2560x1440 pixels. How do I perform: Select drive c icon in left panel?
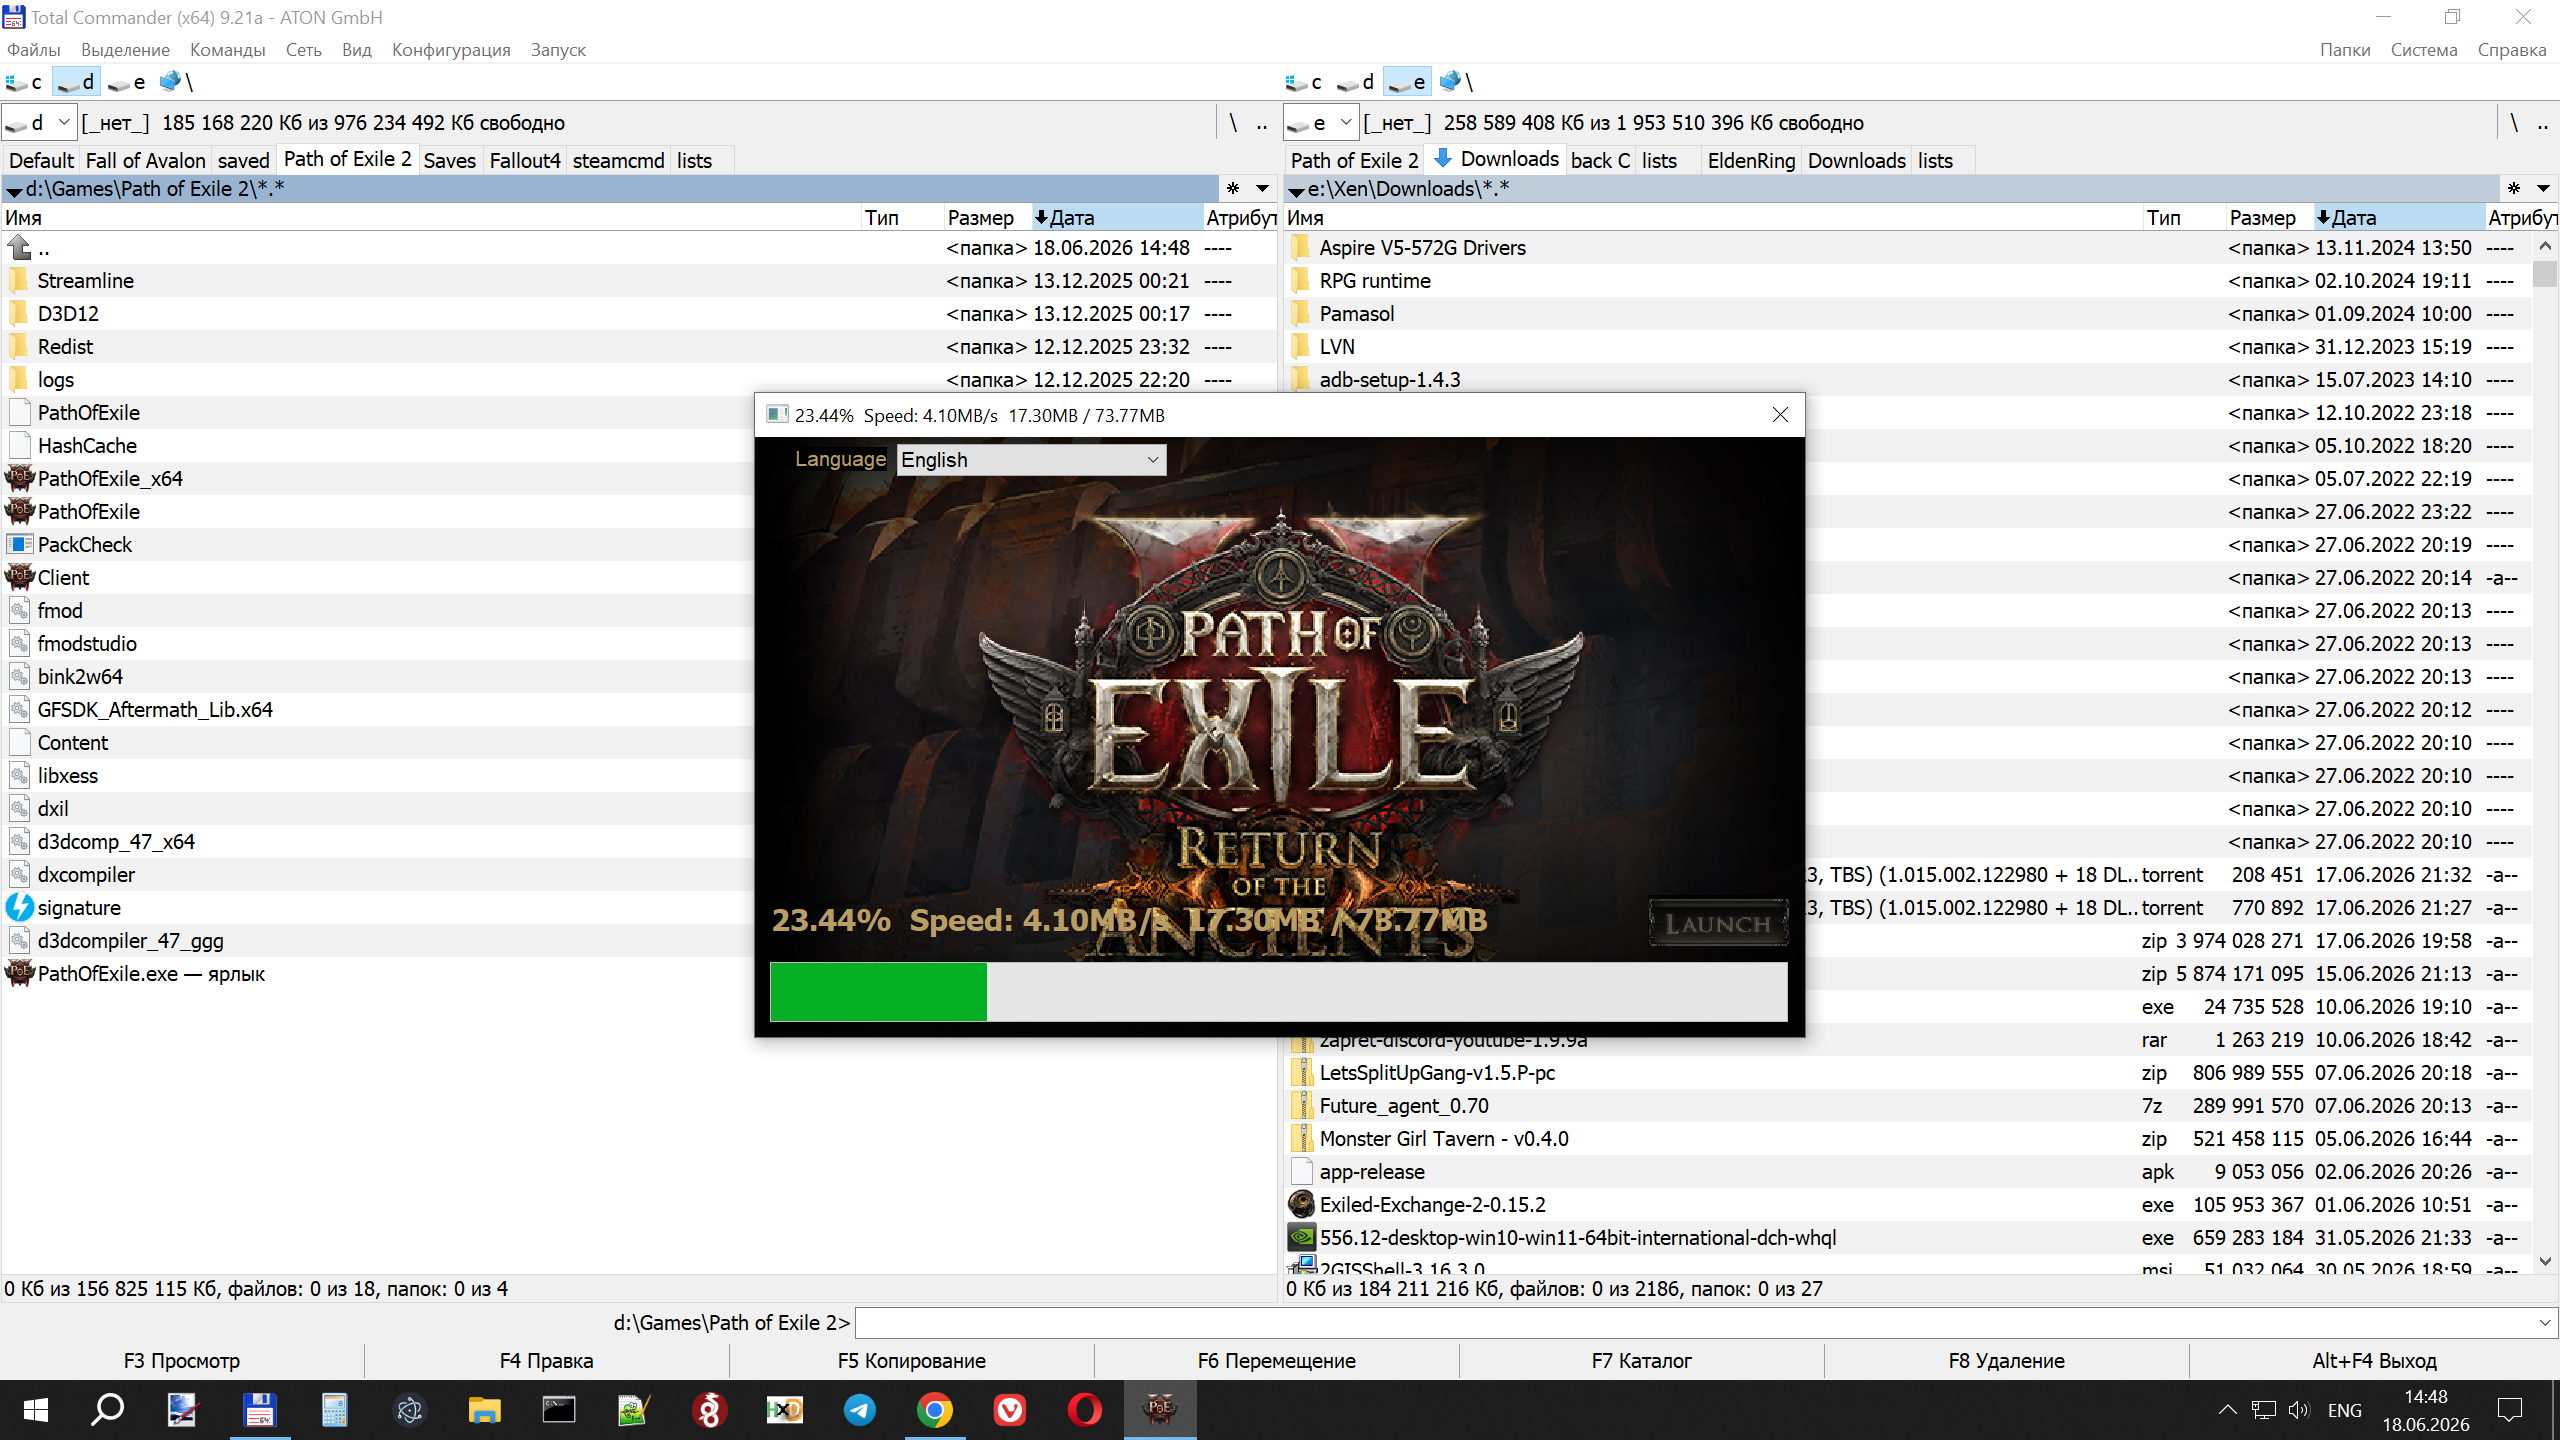[24, 82]
